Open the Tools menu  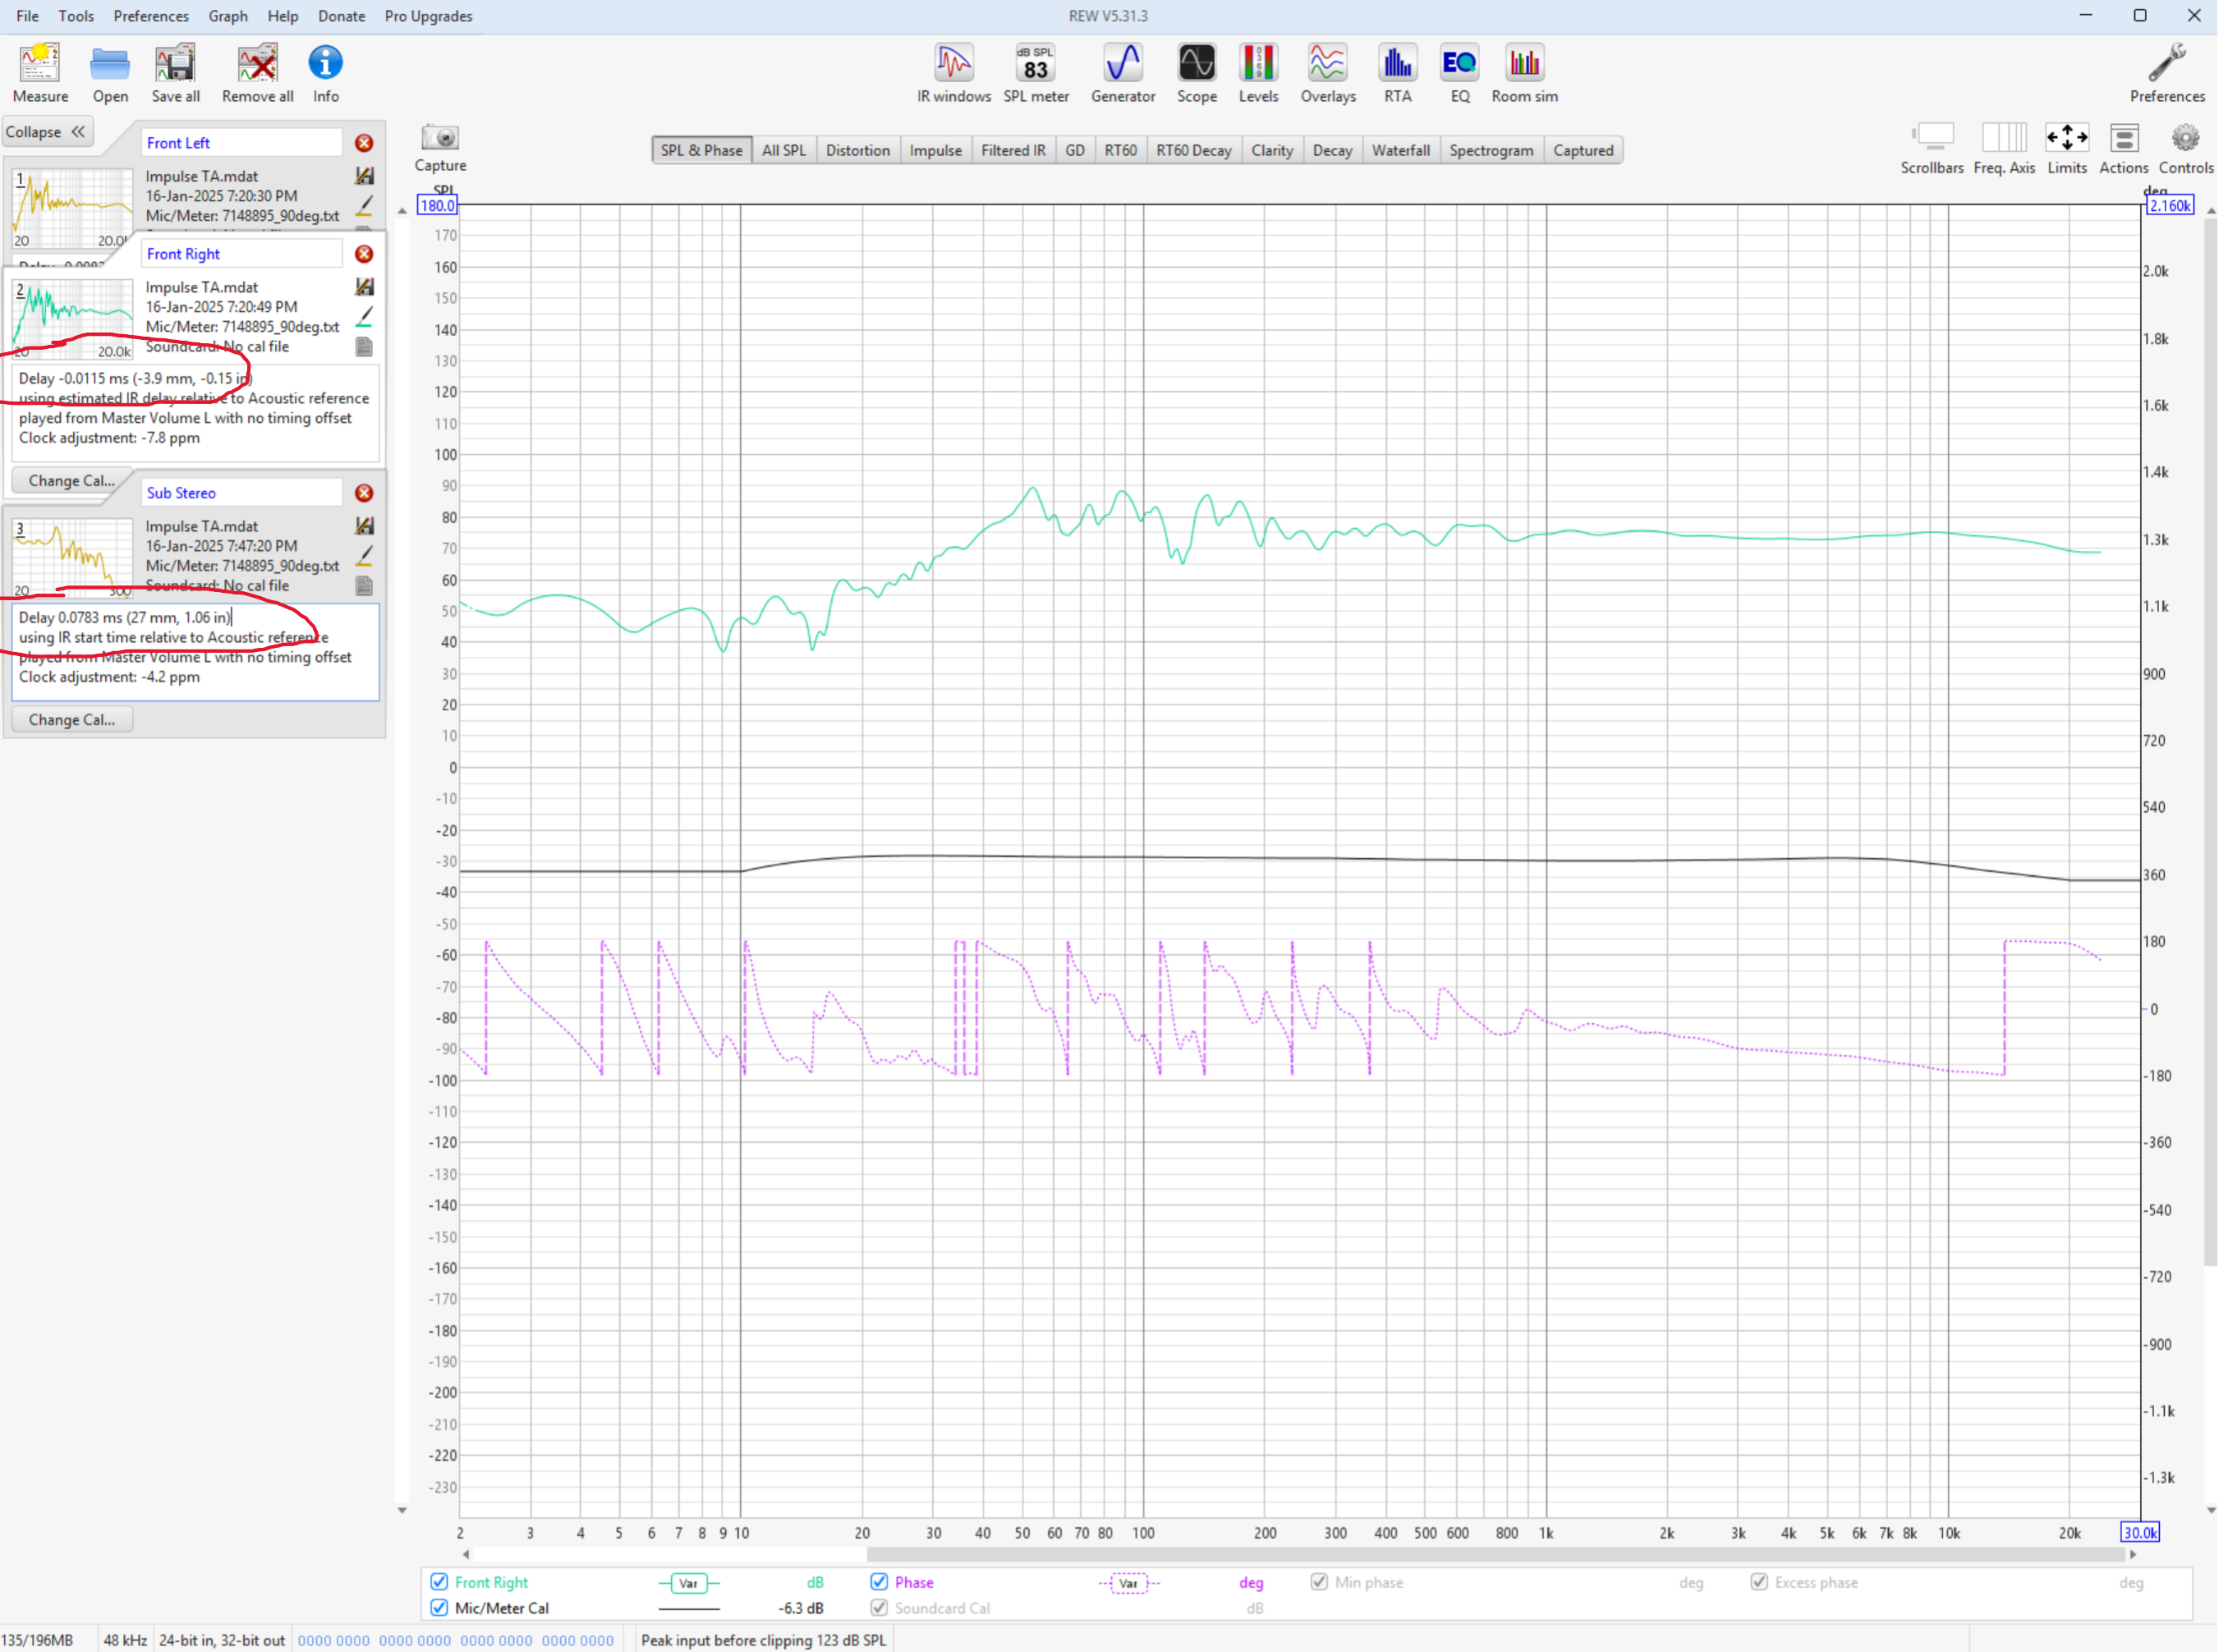(x=76, y=16)
